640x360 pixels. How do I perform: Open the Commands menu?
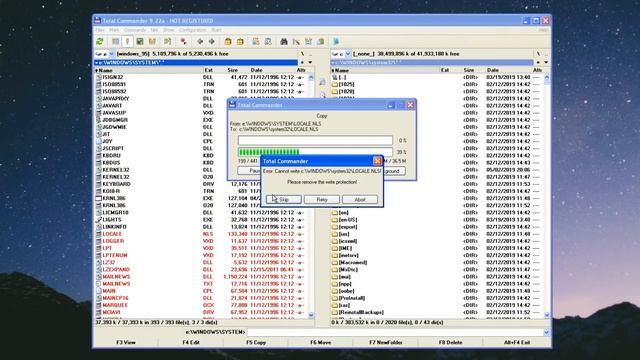(x=135, y=30)
